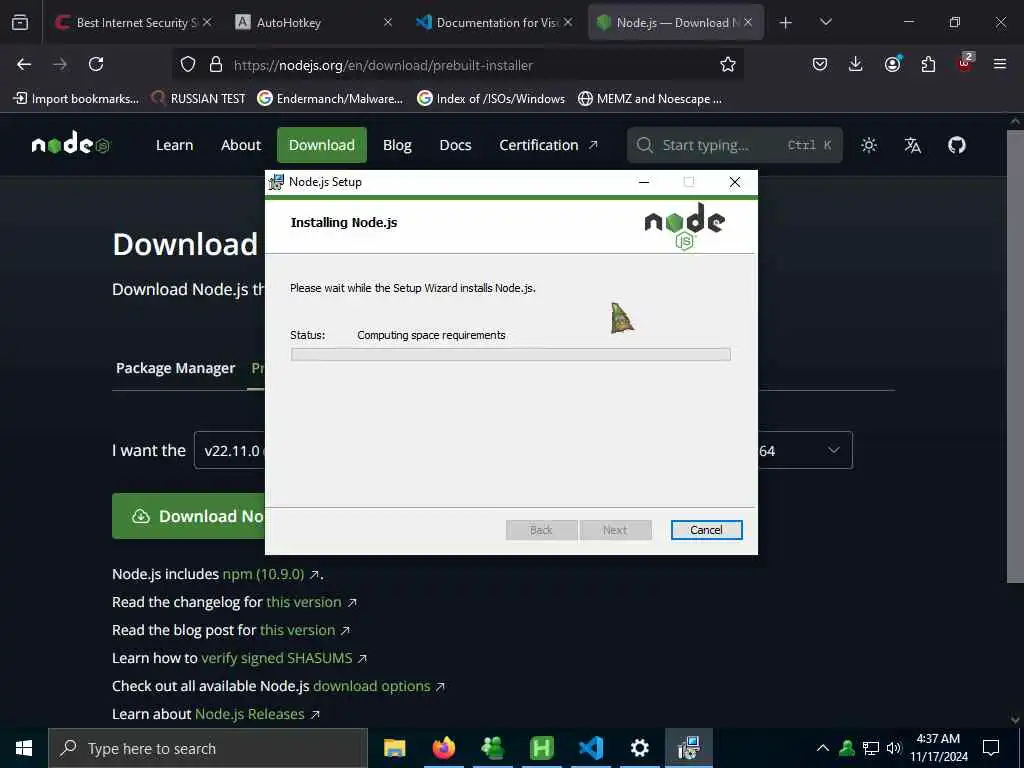1024x768 pixels.
Task: Close the Node.js Download browser tab
Action: tap(748, 22)
